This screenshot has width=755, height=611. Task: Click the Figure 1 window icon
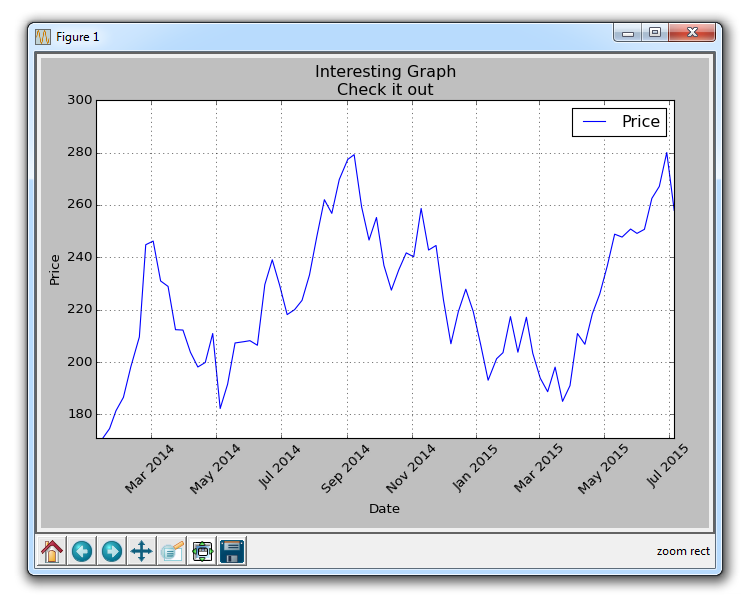43,37
